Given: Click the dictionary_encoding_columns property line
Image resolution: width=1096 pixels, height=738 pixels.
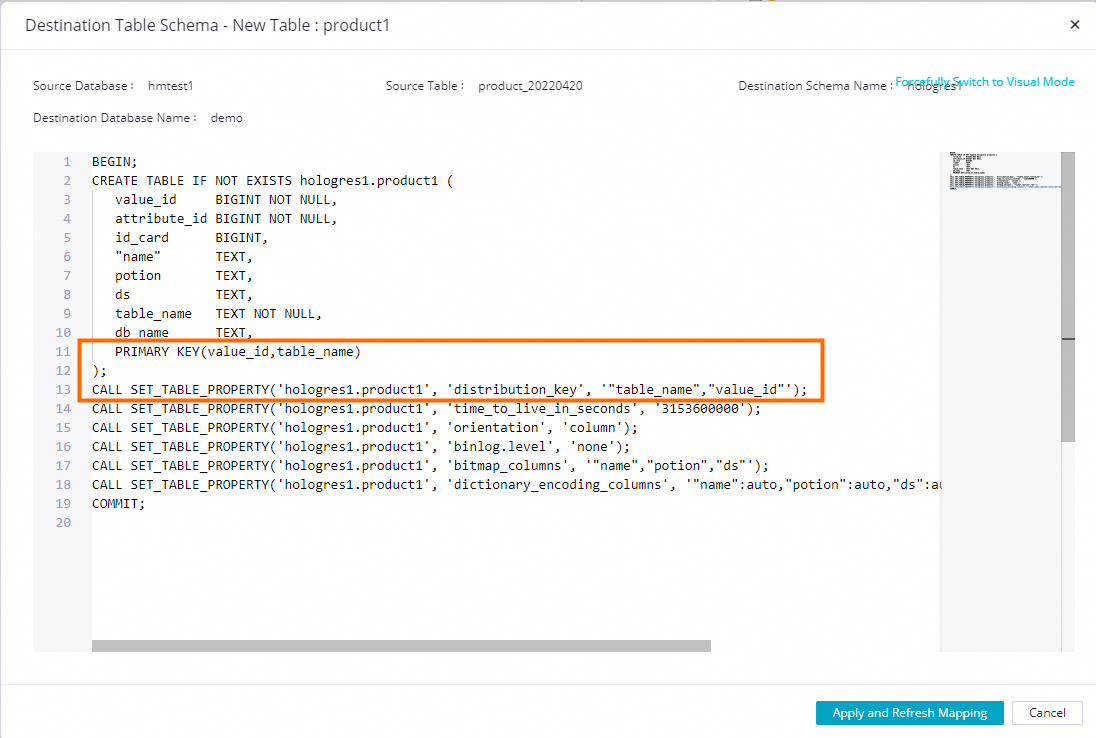Looking at the screenshot, I should click(x=517, y=484).
